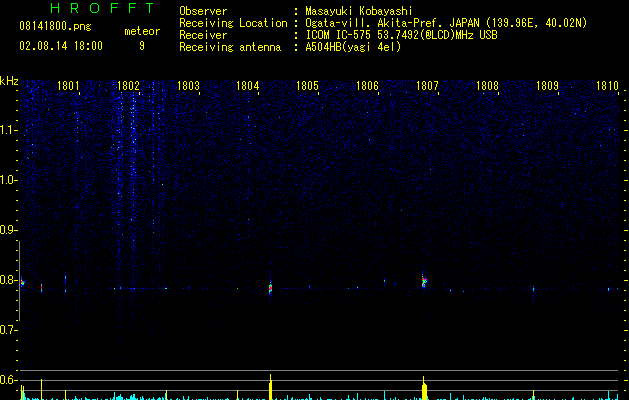Image resolution: width=629 pixels, height=400 pixels.
Task: Click the date stamp 02.08.14 18:00
Action: [61, 46]
